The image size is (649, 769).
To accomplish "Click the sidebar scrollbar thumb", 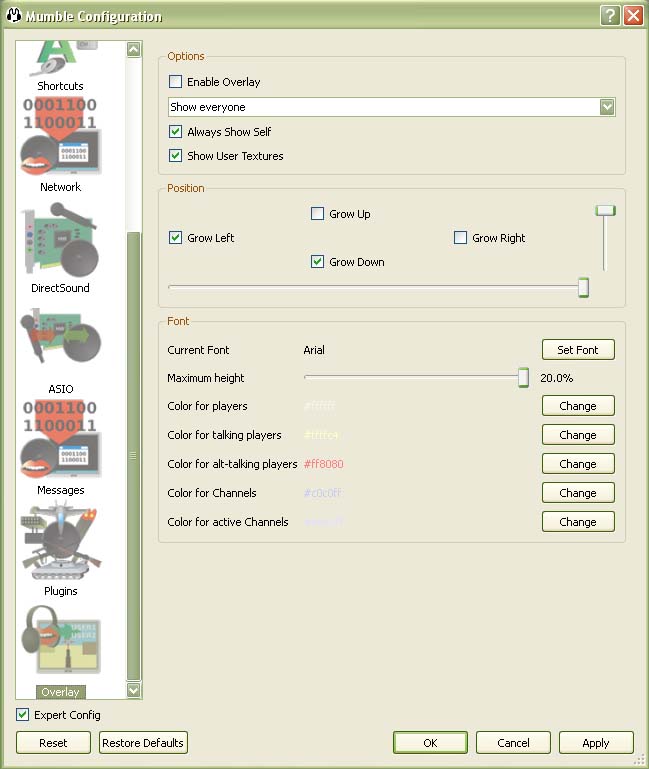I will click(133, 456).
